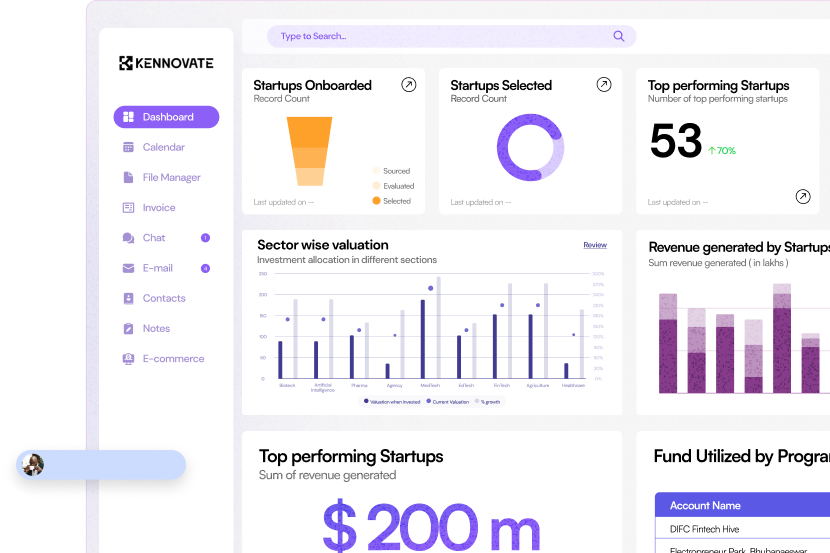
Task: Click the Calendar icon in sidebar
Action: tap(128, 147)
